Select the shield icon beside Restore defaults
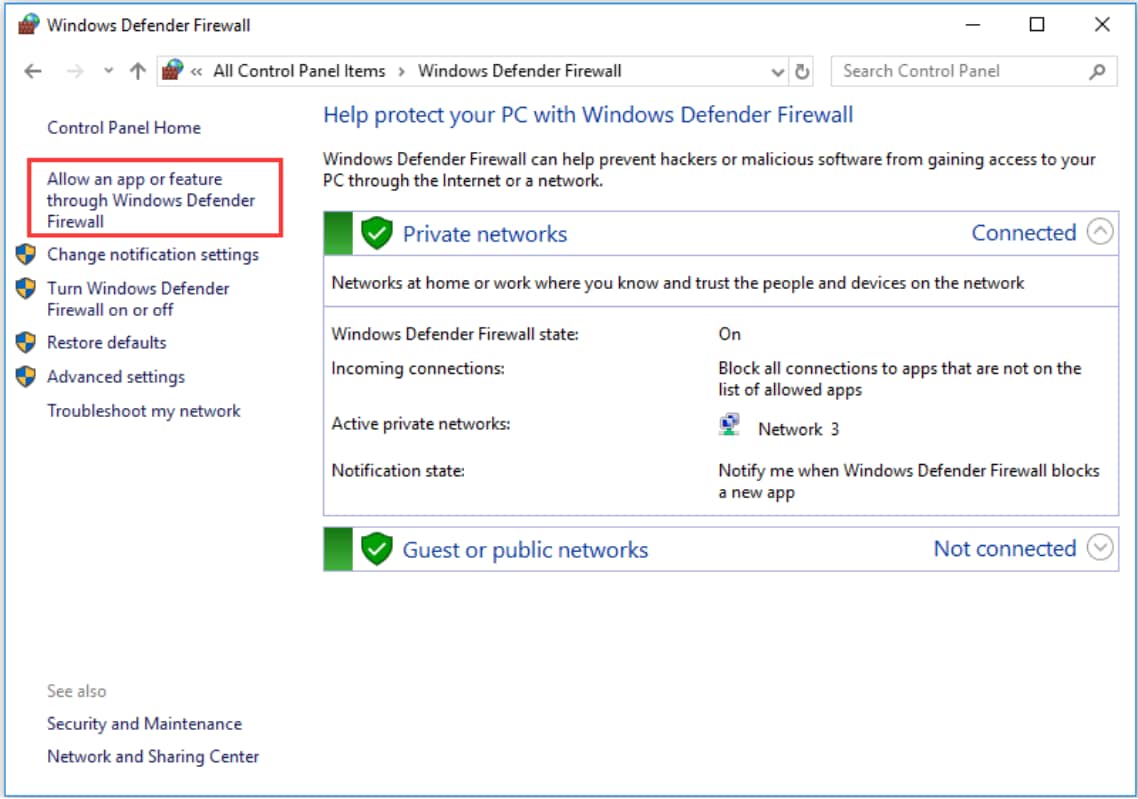 click(x=25, y=343)
